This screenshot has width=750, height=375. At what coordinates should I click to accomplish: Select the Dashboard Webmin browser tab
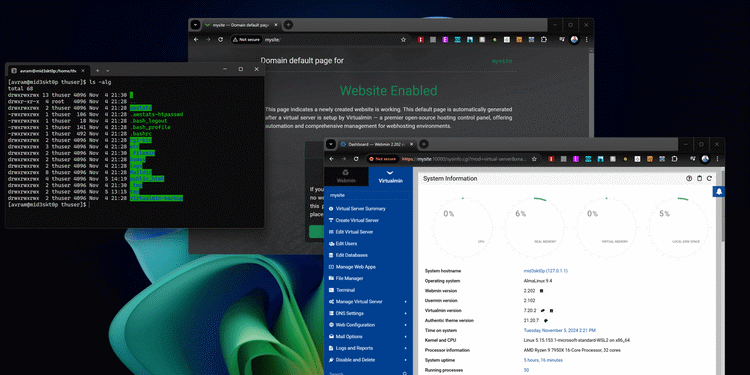(x=377, y=144)
